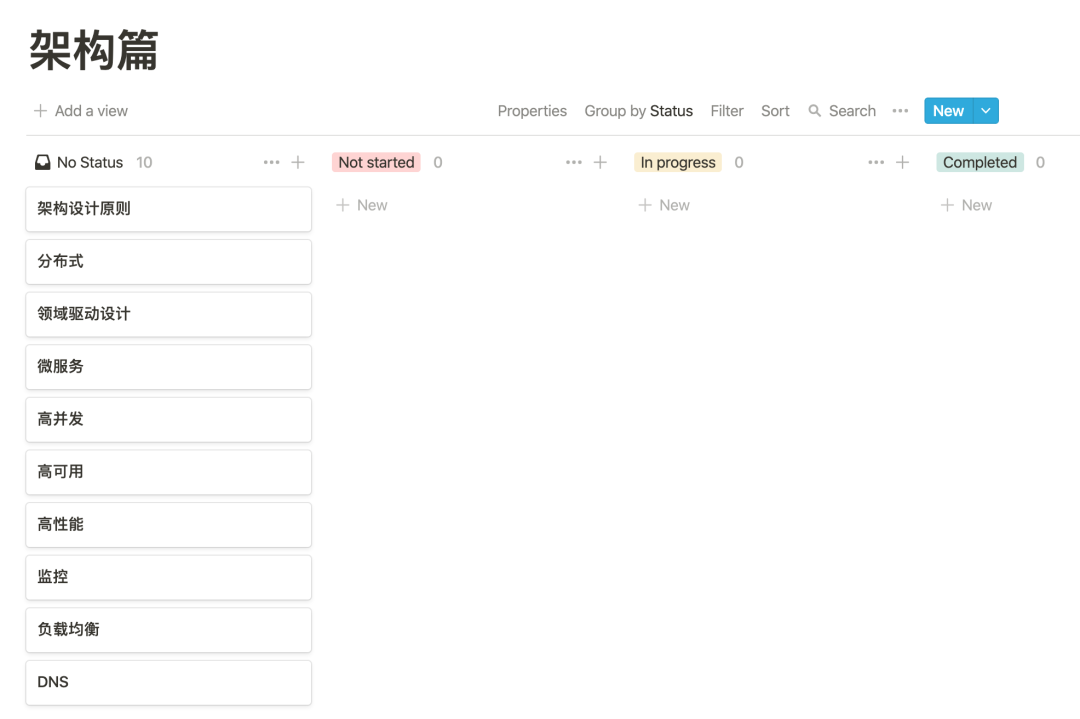1080x719 pixels.
Task: Open the Sort menu
Action: click(775, 111)
